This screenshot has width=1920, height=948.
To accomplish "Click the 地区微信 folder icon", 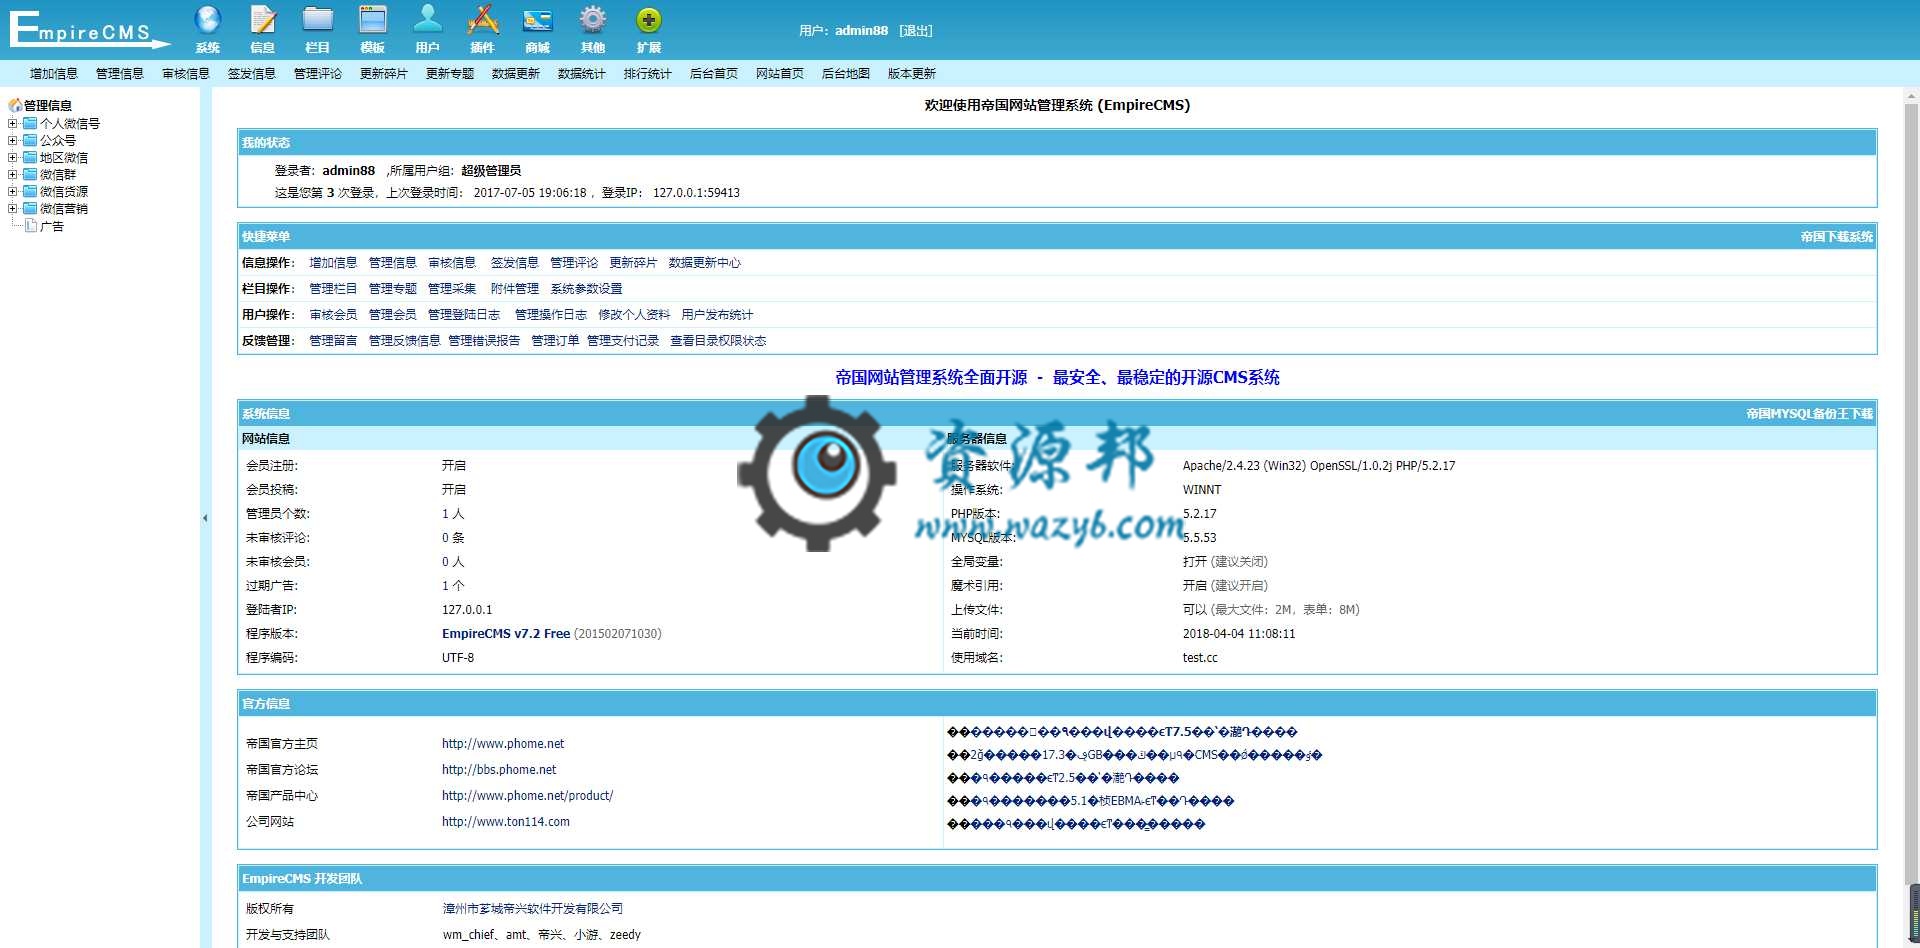I will point(30,157).
